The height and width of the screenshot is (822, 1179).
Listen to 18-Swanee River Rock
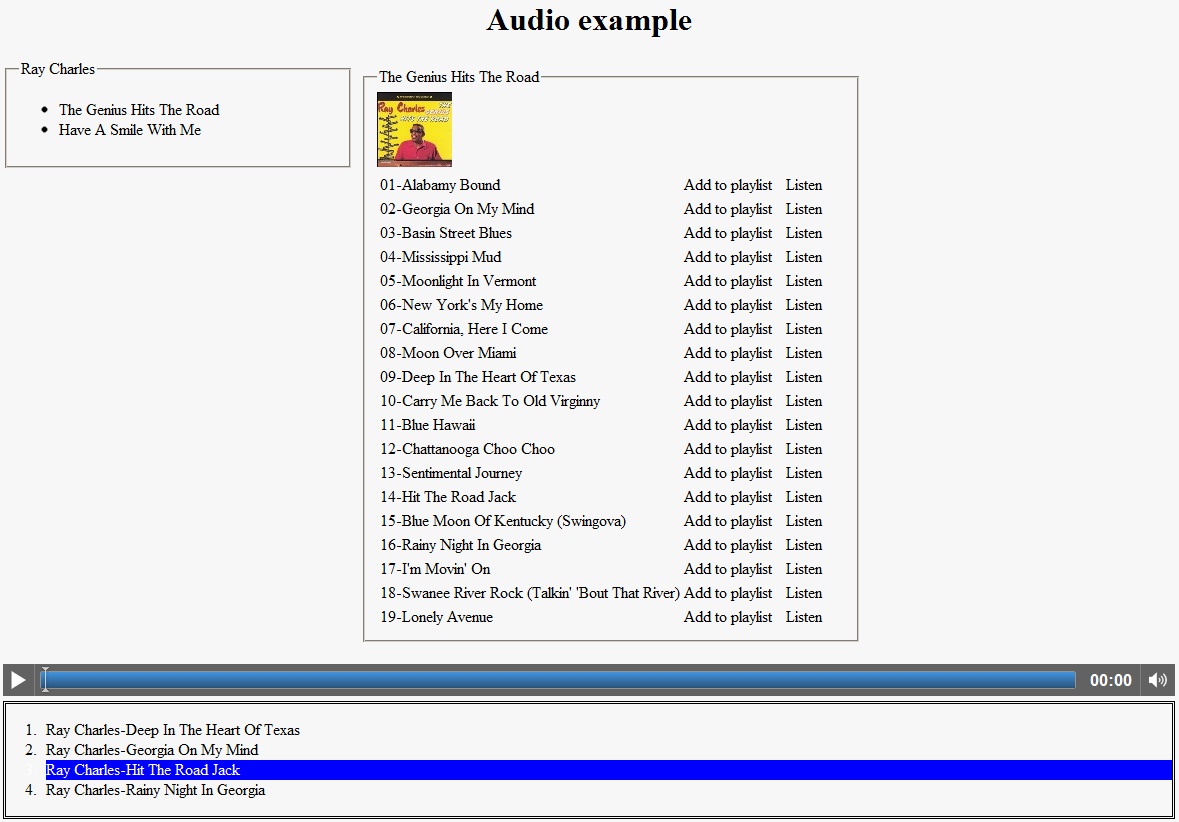pyautogui.click(x=804, y=594)
